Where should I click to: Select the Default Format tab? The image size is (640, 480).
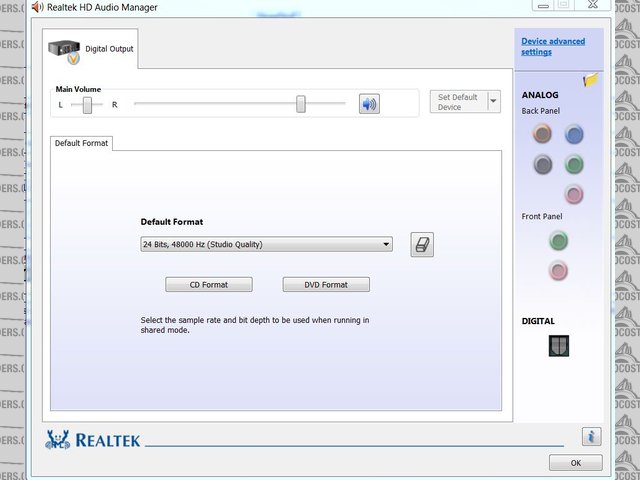coord(81,143)
